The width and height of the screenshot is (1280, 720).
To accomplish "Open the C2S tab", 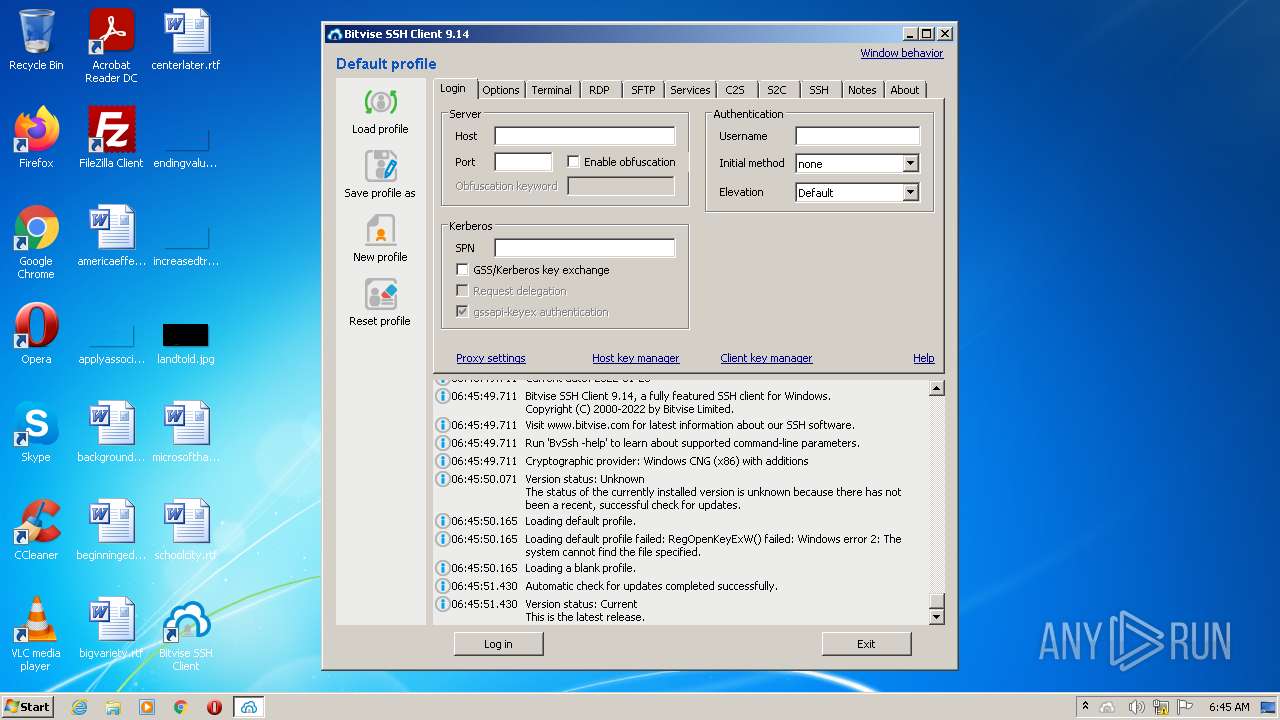I will pyautogui.click(x=735, y=90).
